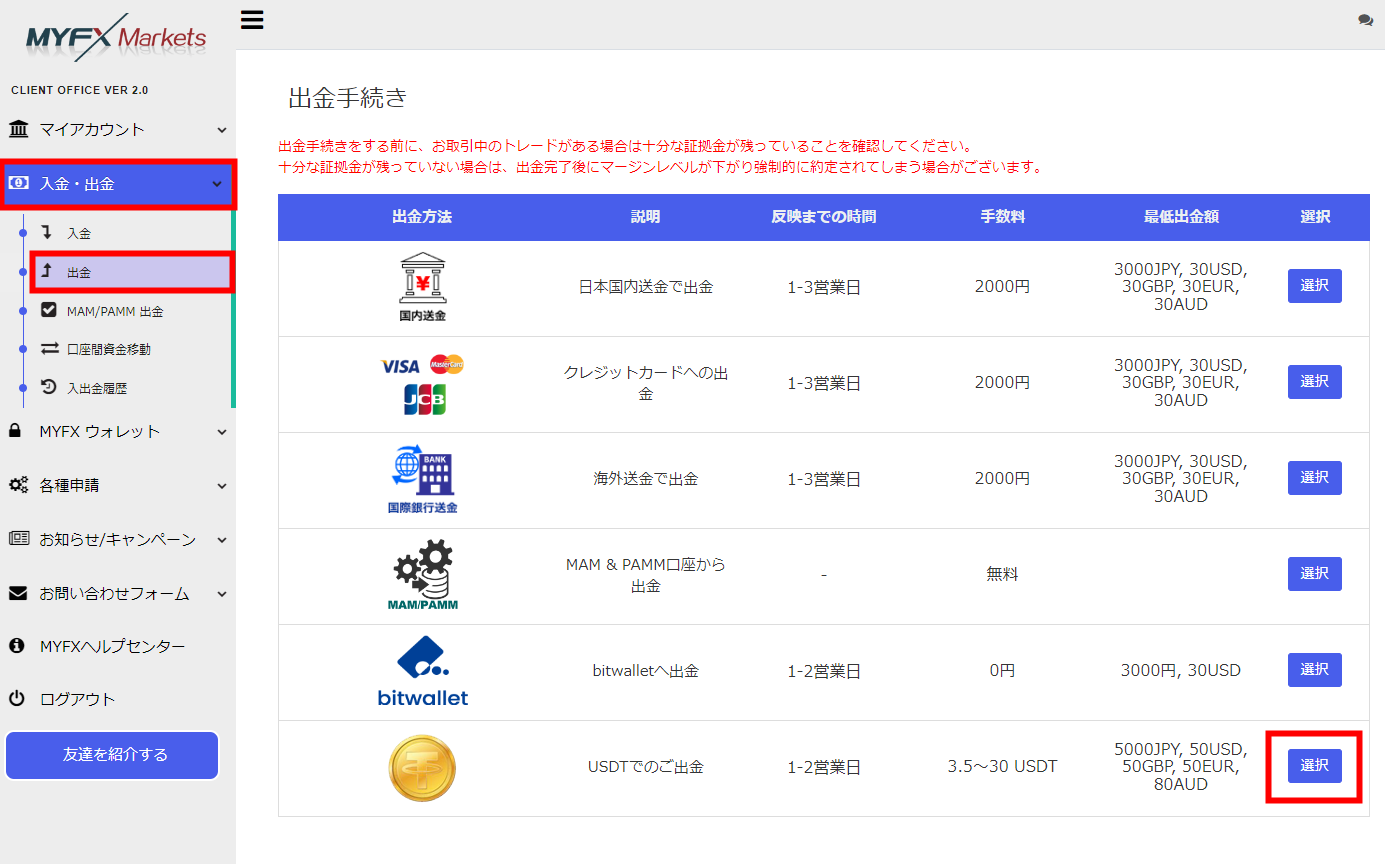This screenshot has height=864, width=1385.
Task: Click the 国際銀行送金 bank icon
Action: pos(422,479)
